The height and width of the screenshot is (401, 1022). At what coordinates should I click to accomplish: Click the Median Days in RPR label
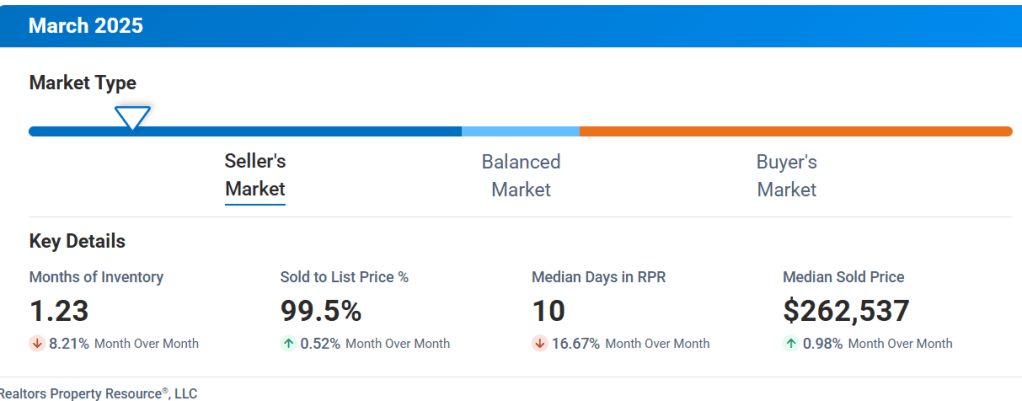tap(598, 277)
